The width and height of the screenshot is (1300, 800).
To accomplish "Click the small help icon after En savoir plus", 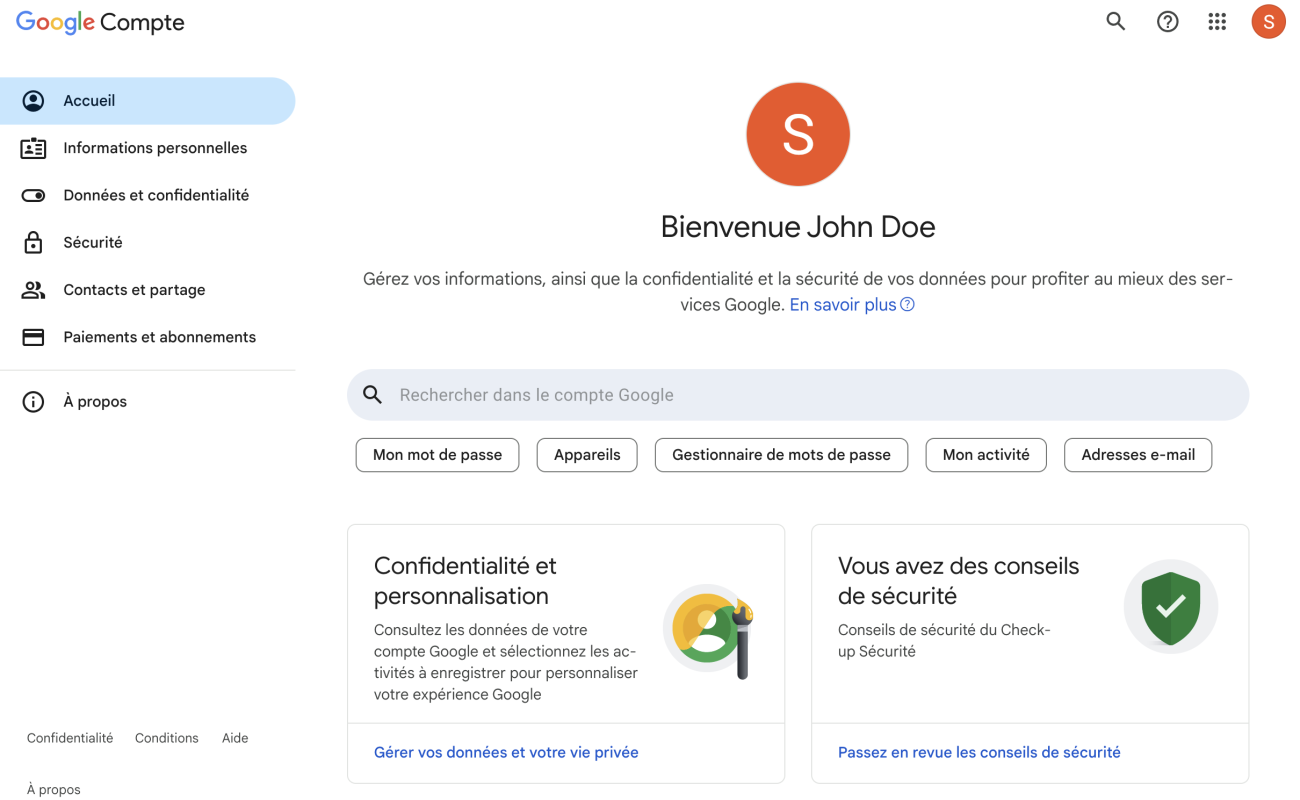I will pyautogui.click(x=907, y=305).
